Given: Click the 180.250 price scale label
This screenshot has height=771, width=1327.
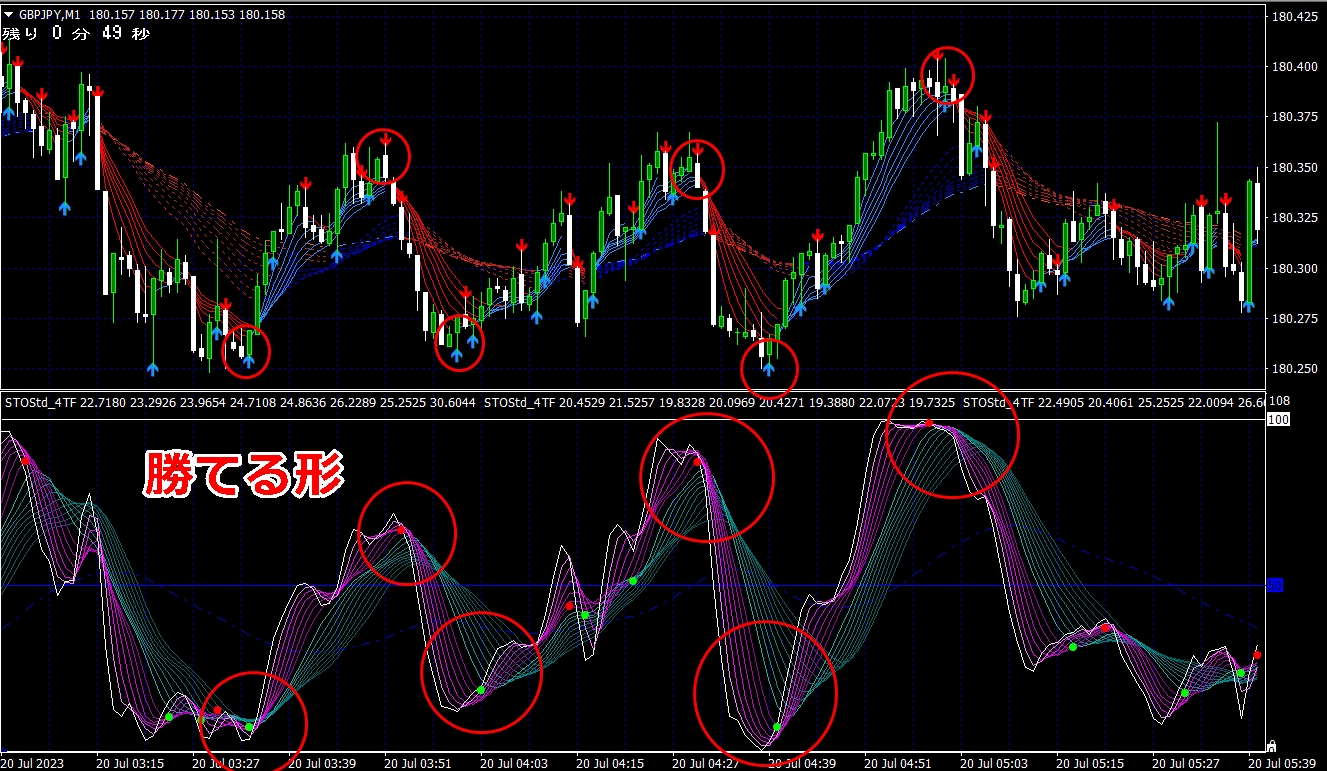Looking at the screenshot, I should tap(1295, 369).
